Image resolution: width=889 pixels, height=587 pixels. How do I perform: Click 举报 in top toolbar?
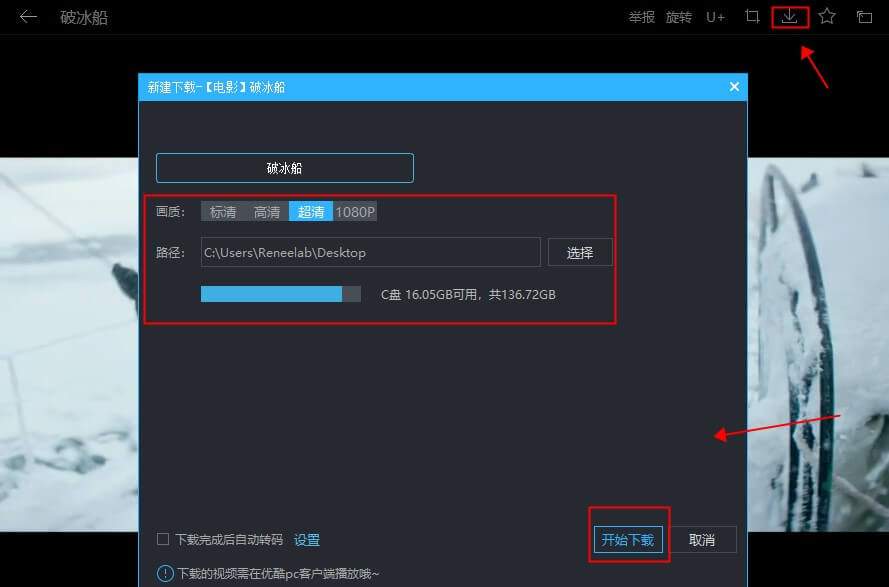point(641,17)
